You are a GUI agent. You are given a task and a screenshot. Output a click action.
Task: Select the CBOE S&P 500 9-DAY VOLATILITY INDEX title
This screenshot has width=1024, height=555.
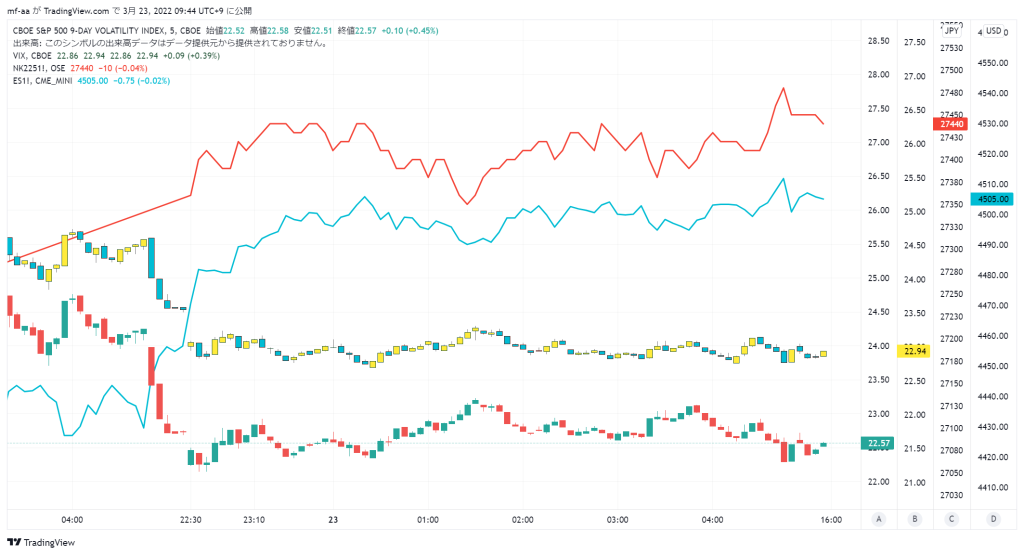(106, 31)
